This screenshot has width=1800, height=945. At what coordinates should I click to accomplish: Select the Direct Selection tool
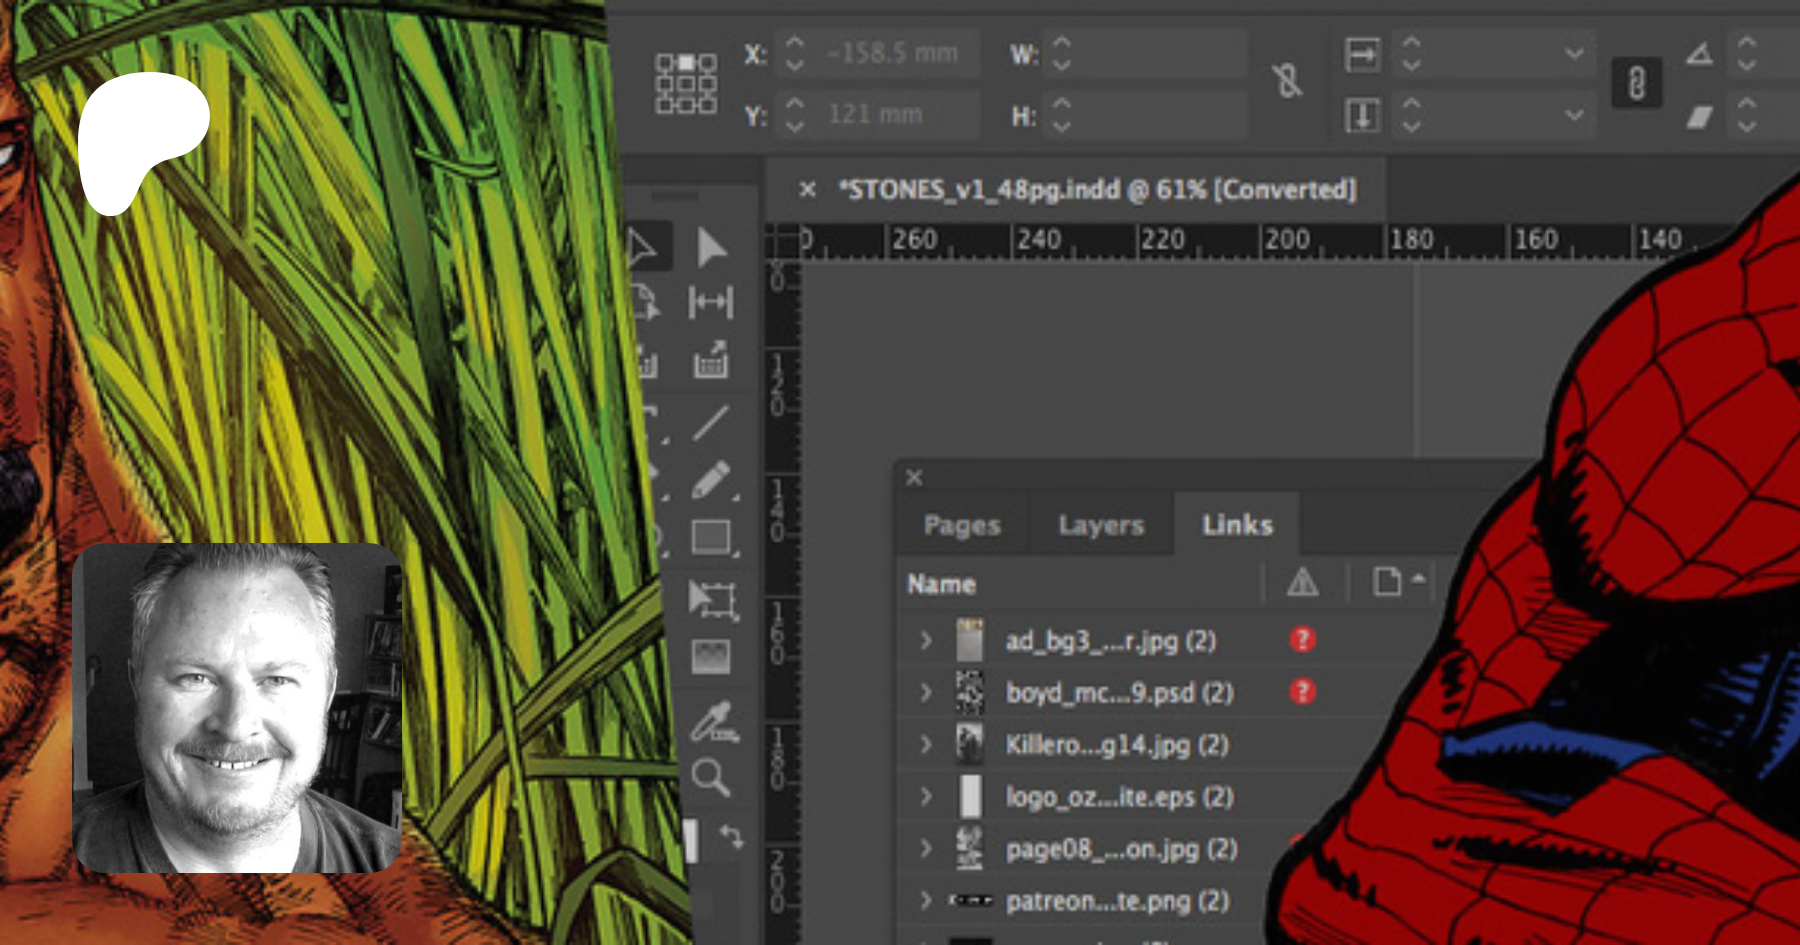pos(711,247)
